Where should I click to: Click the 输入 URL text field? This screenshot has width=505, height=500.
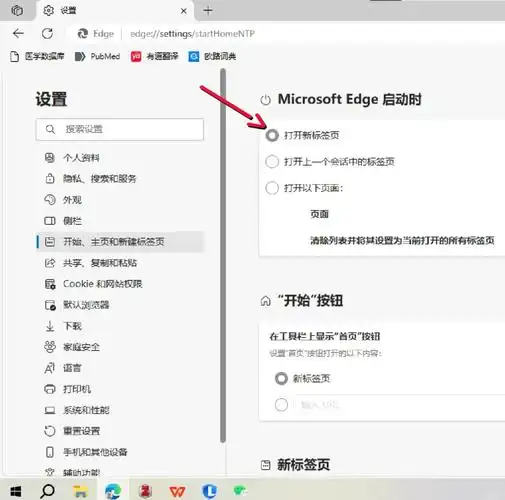point(399,405)
